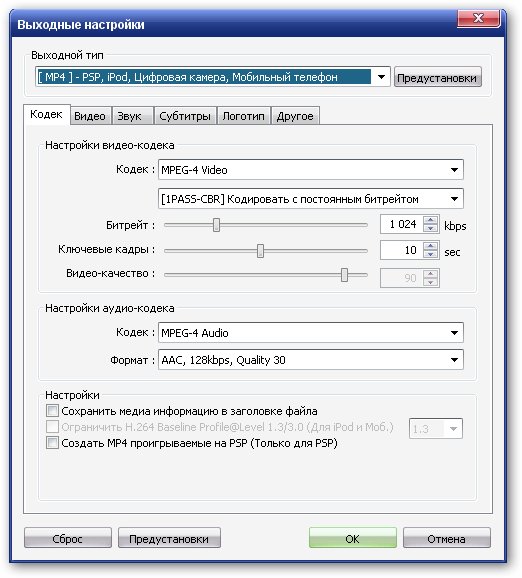Open the Звук tab
Image resolution: width=522 pixels, height=578 pixels.
(x=130, y=116)
